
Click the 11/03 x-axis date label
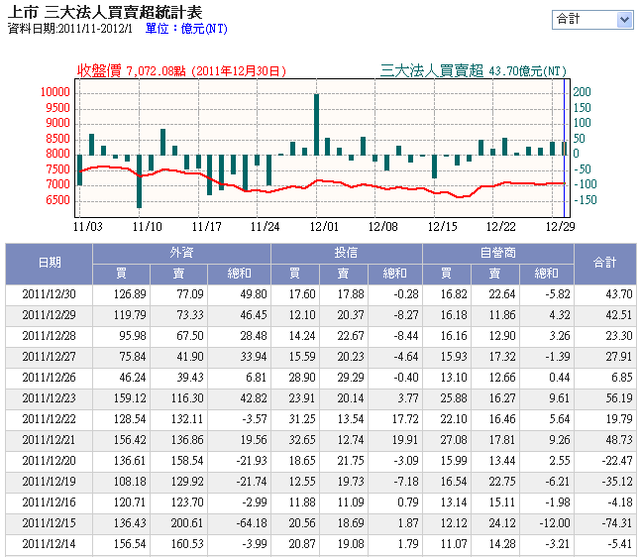pos(87,226)
